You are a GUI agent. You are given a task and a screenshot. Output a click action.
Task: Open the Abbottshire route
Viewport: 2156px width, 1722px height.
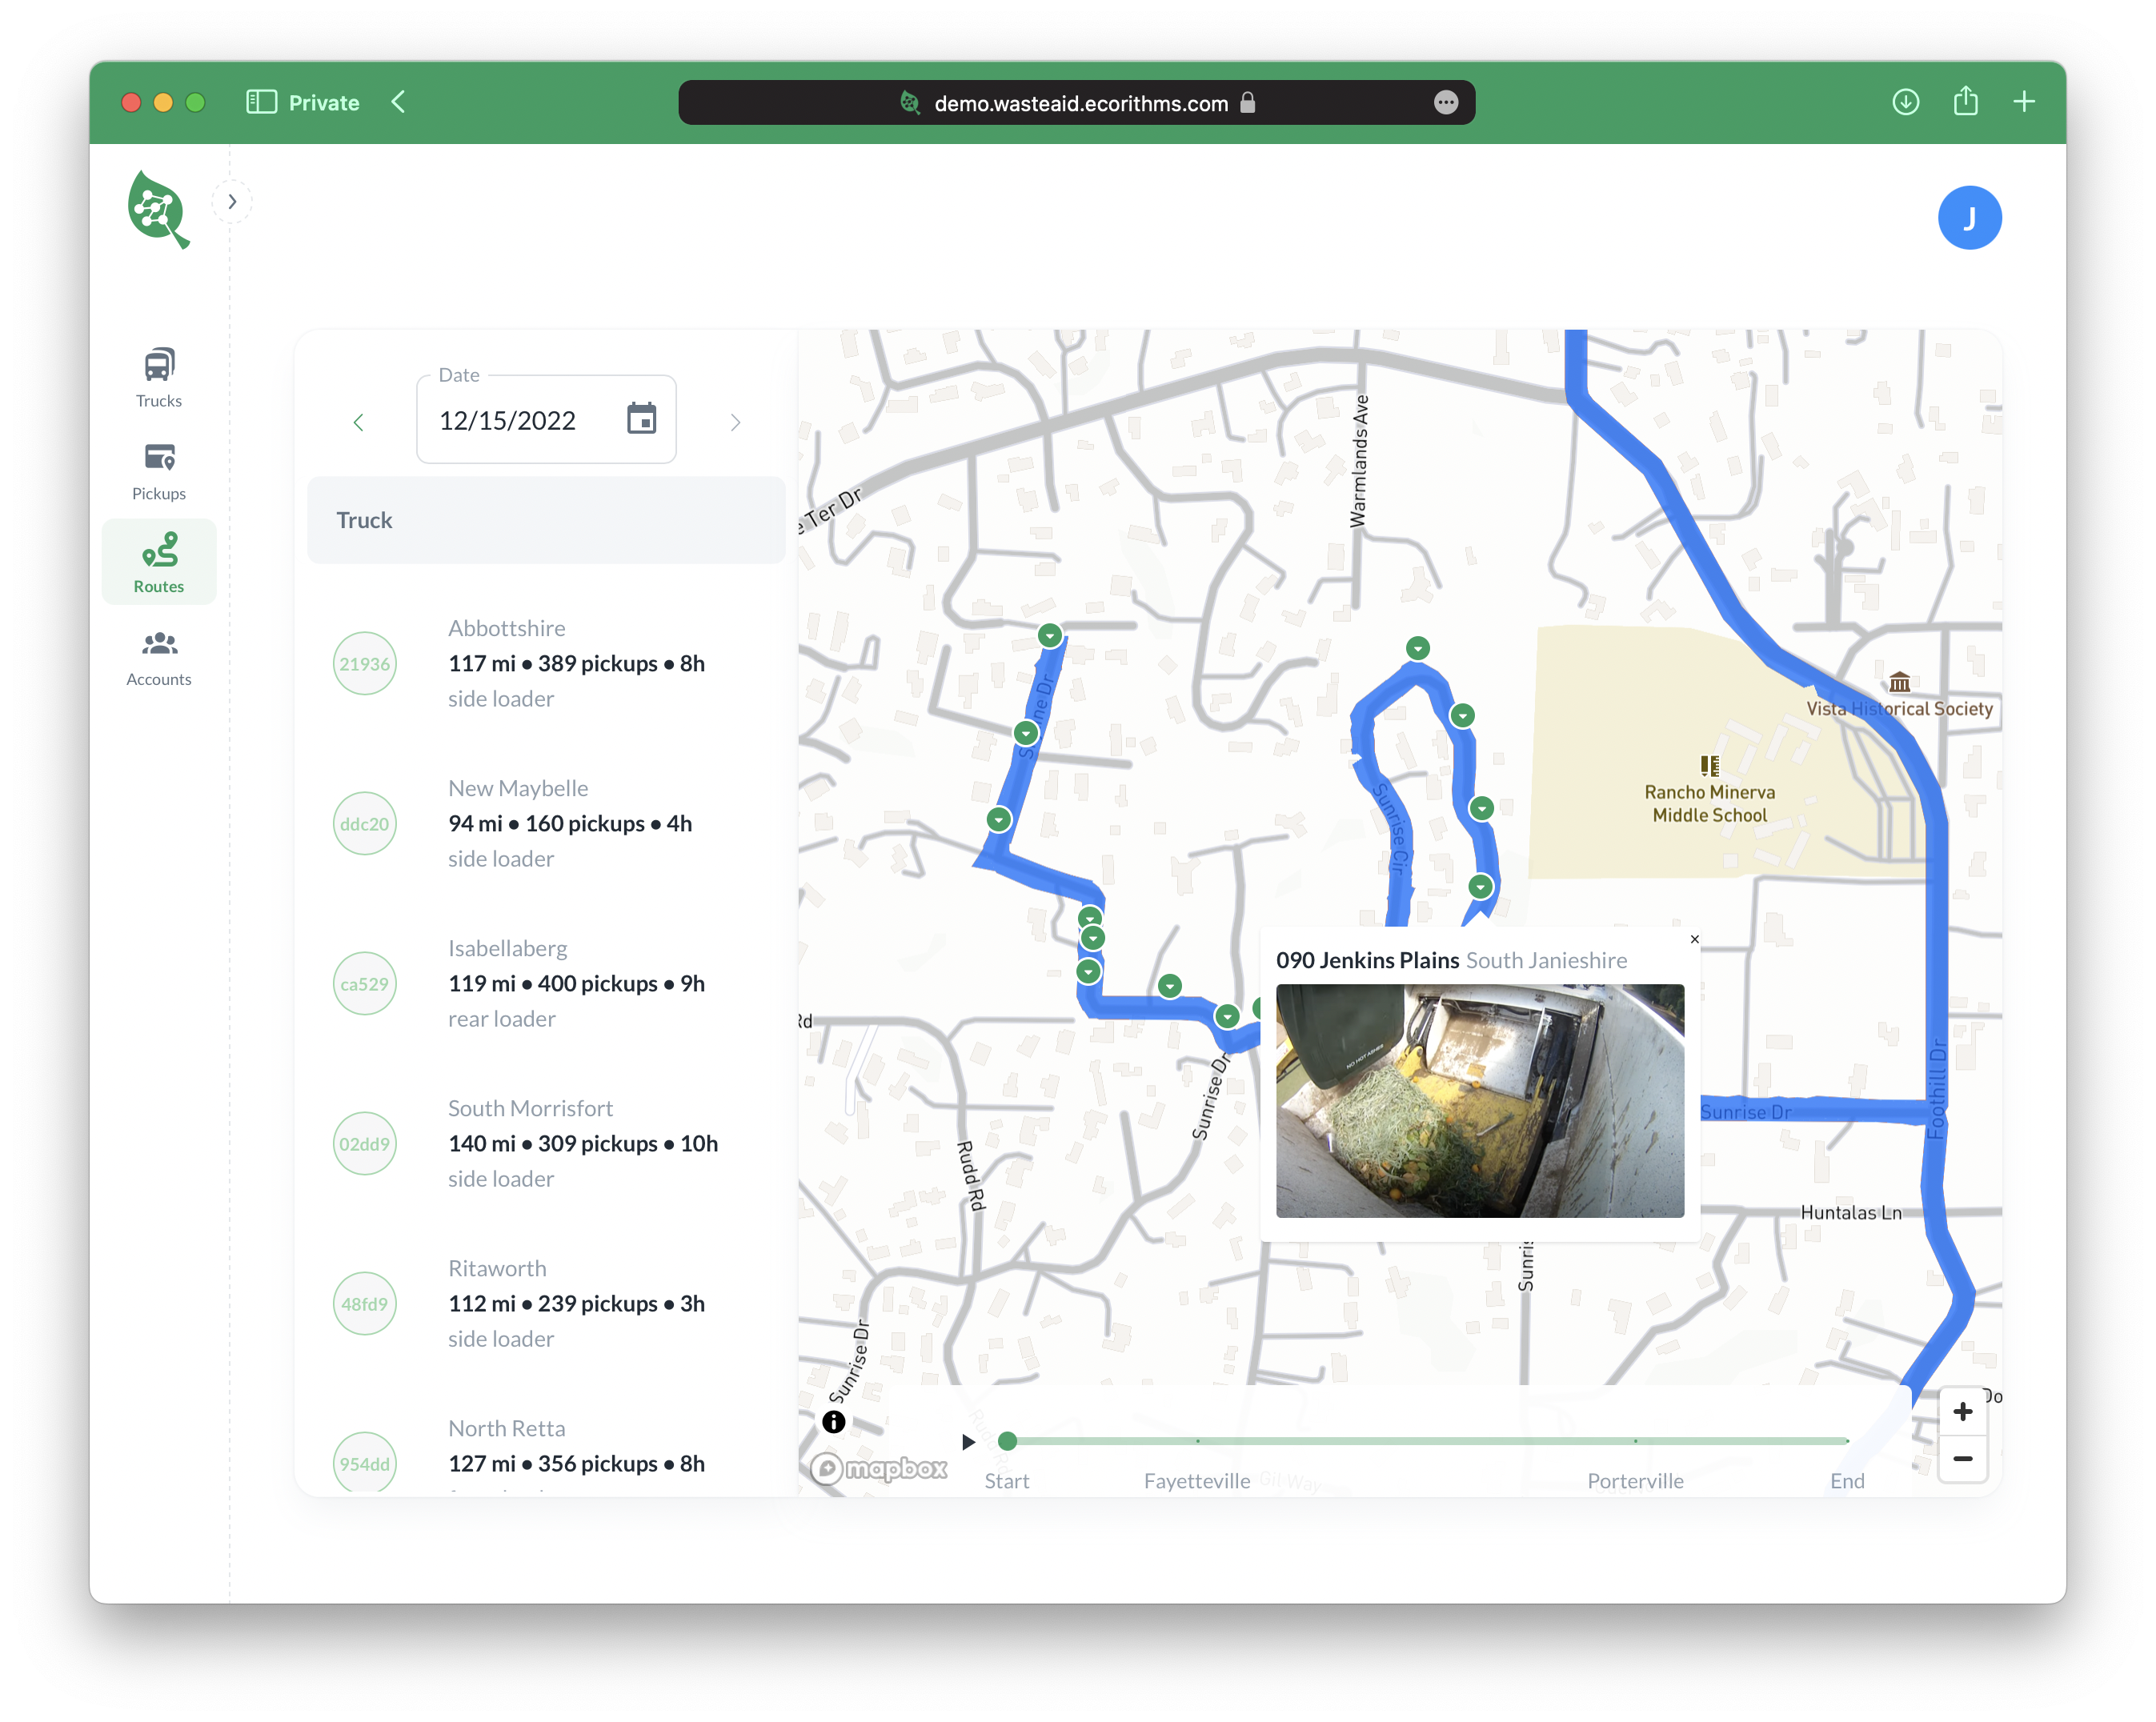tap(546, 663)
